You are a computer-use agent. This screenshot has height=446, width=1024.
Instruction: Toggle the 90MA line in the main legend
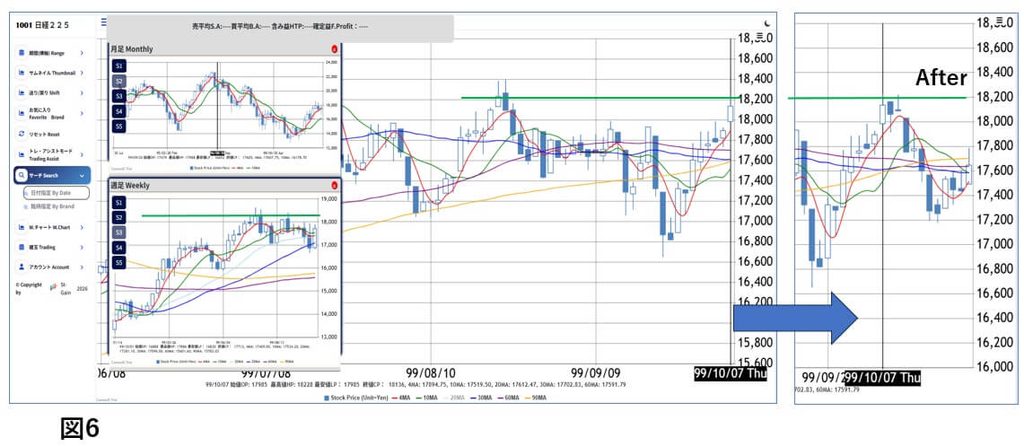(x=538, y=397)
